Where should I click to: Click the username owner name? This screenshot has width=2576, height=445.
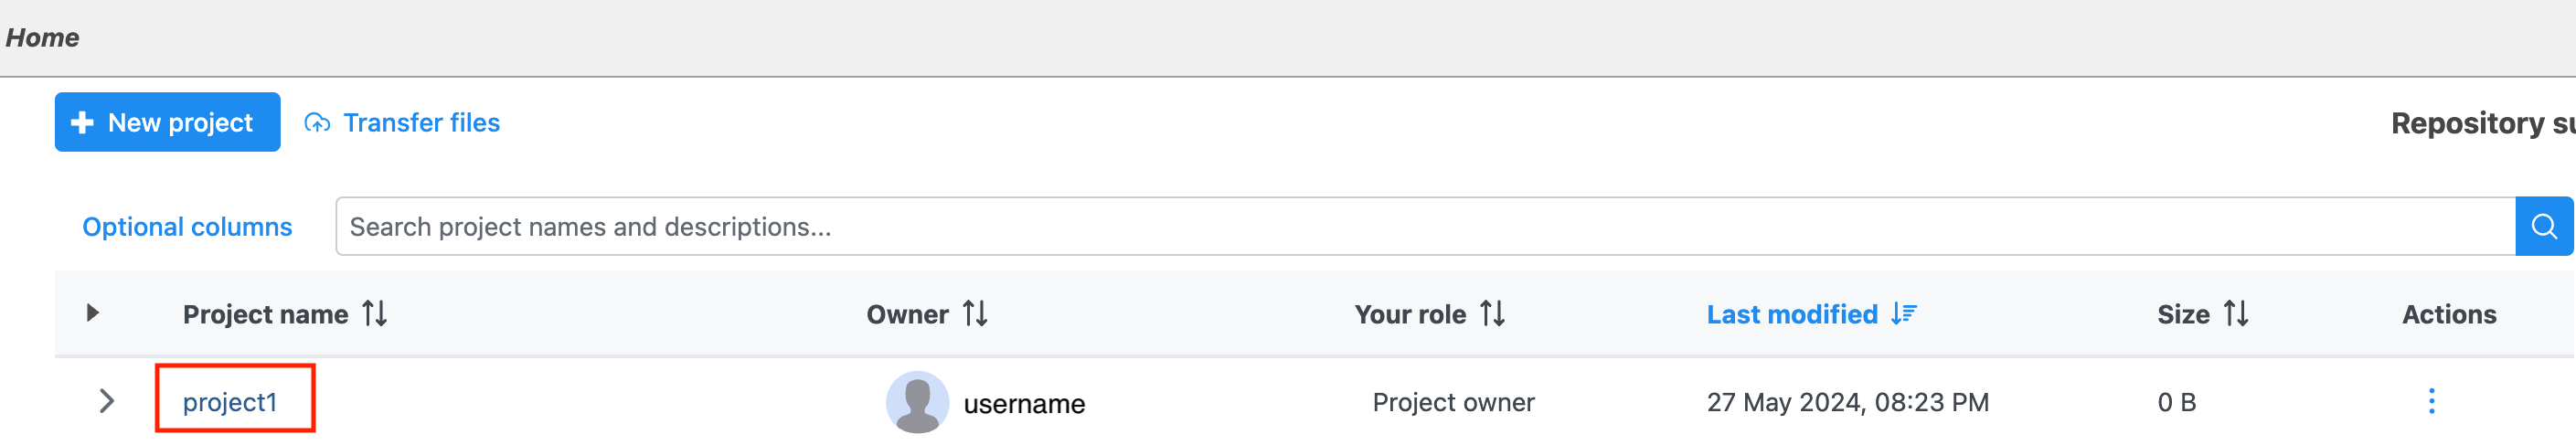[x=1024, y=404]
